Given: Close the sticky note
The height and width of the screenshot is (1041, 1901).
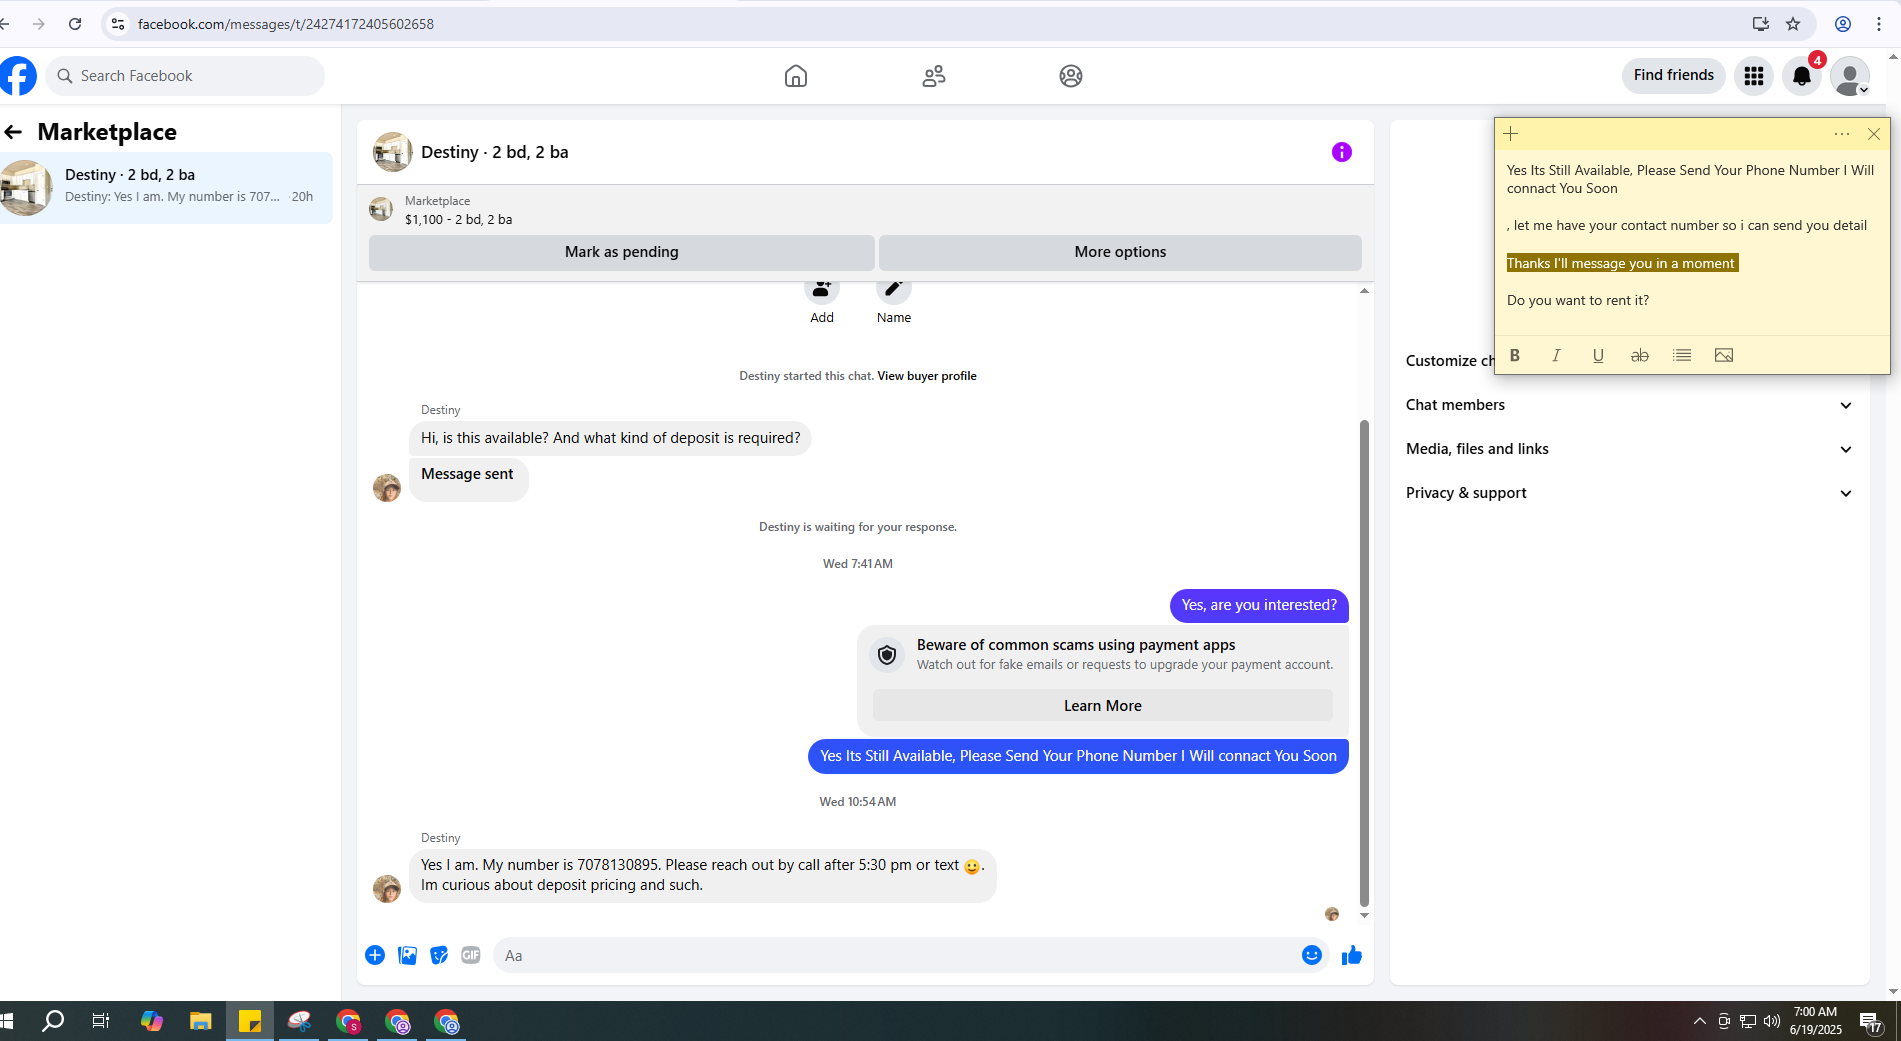Looking at the screenshot, I should 1874,134.
